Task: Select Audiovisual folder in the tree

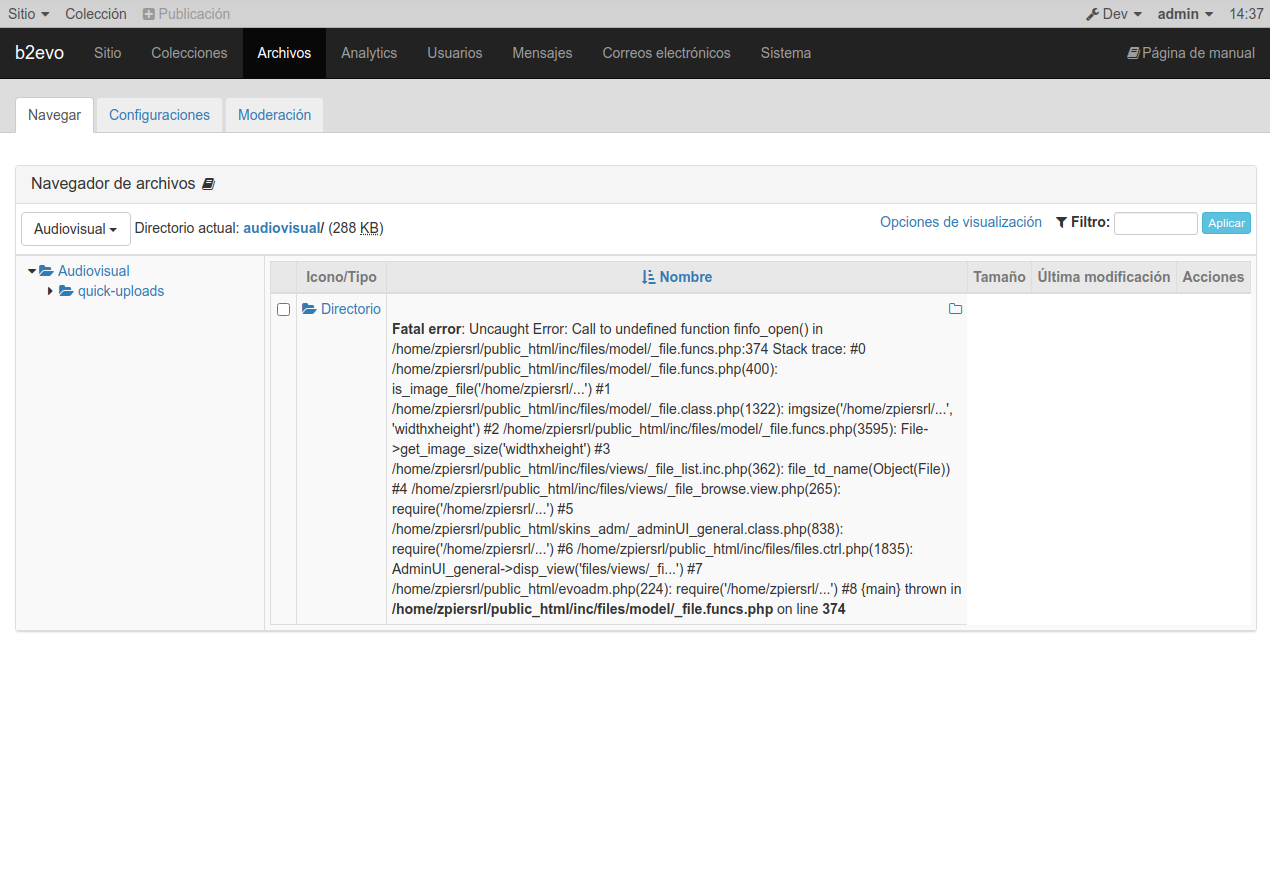Action: click(x=94, y=271)
